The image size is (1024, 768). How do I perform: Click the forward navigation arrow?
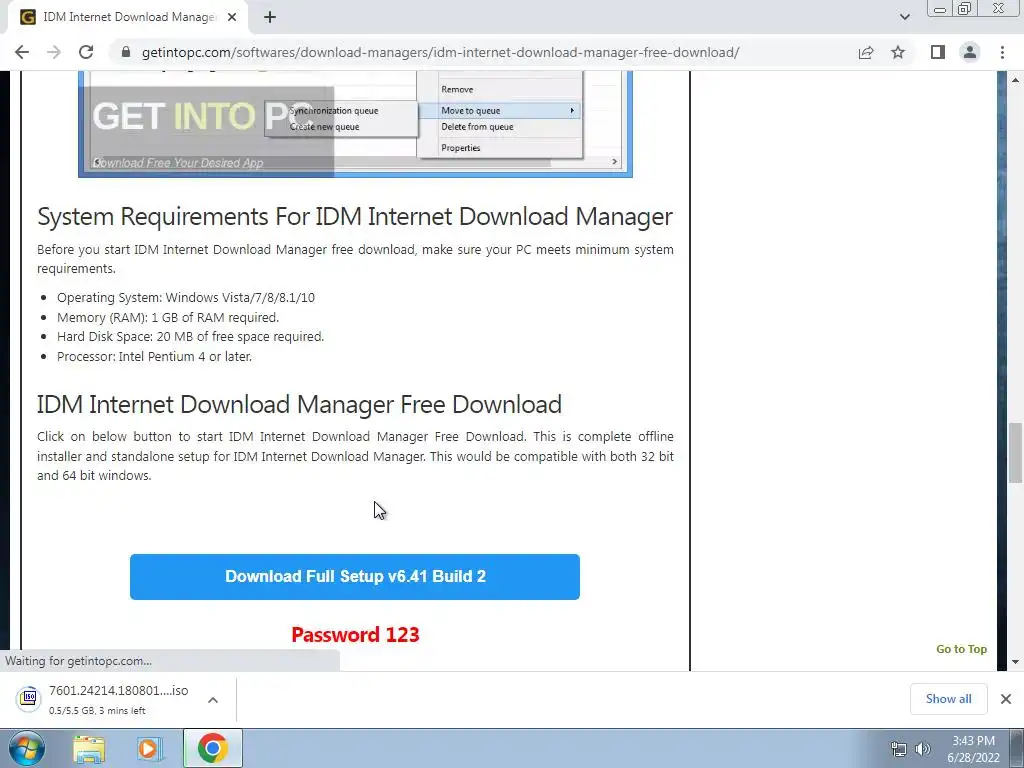(54, 52)
